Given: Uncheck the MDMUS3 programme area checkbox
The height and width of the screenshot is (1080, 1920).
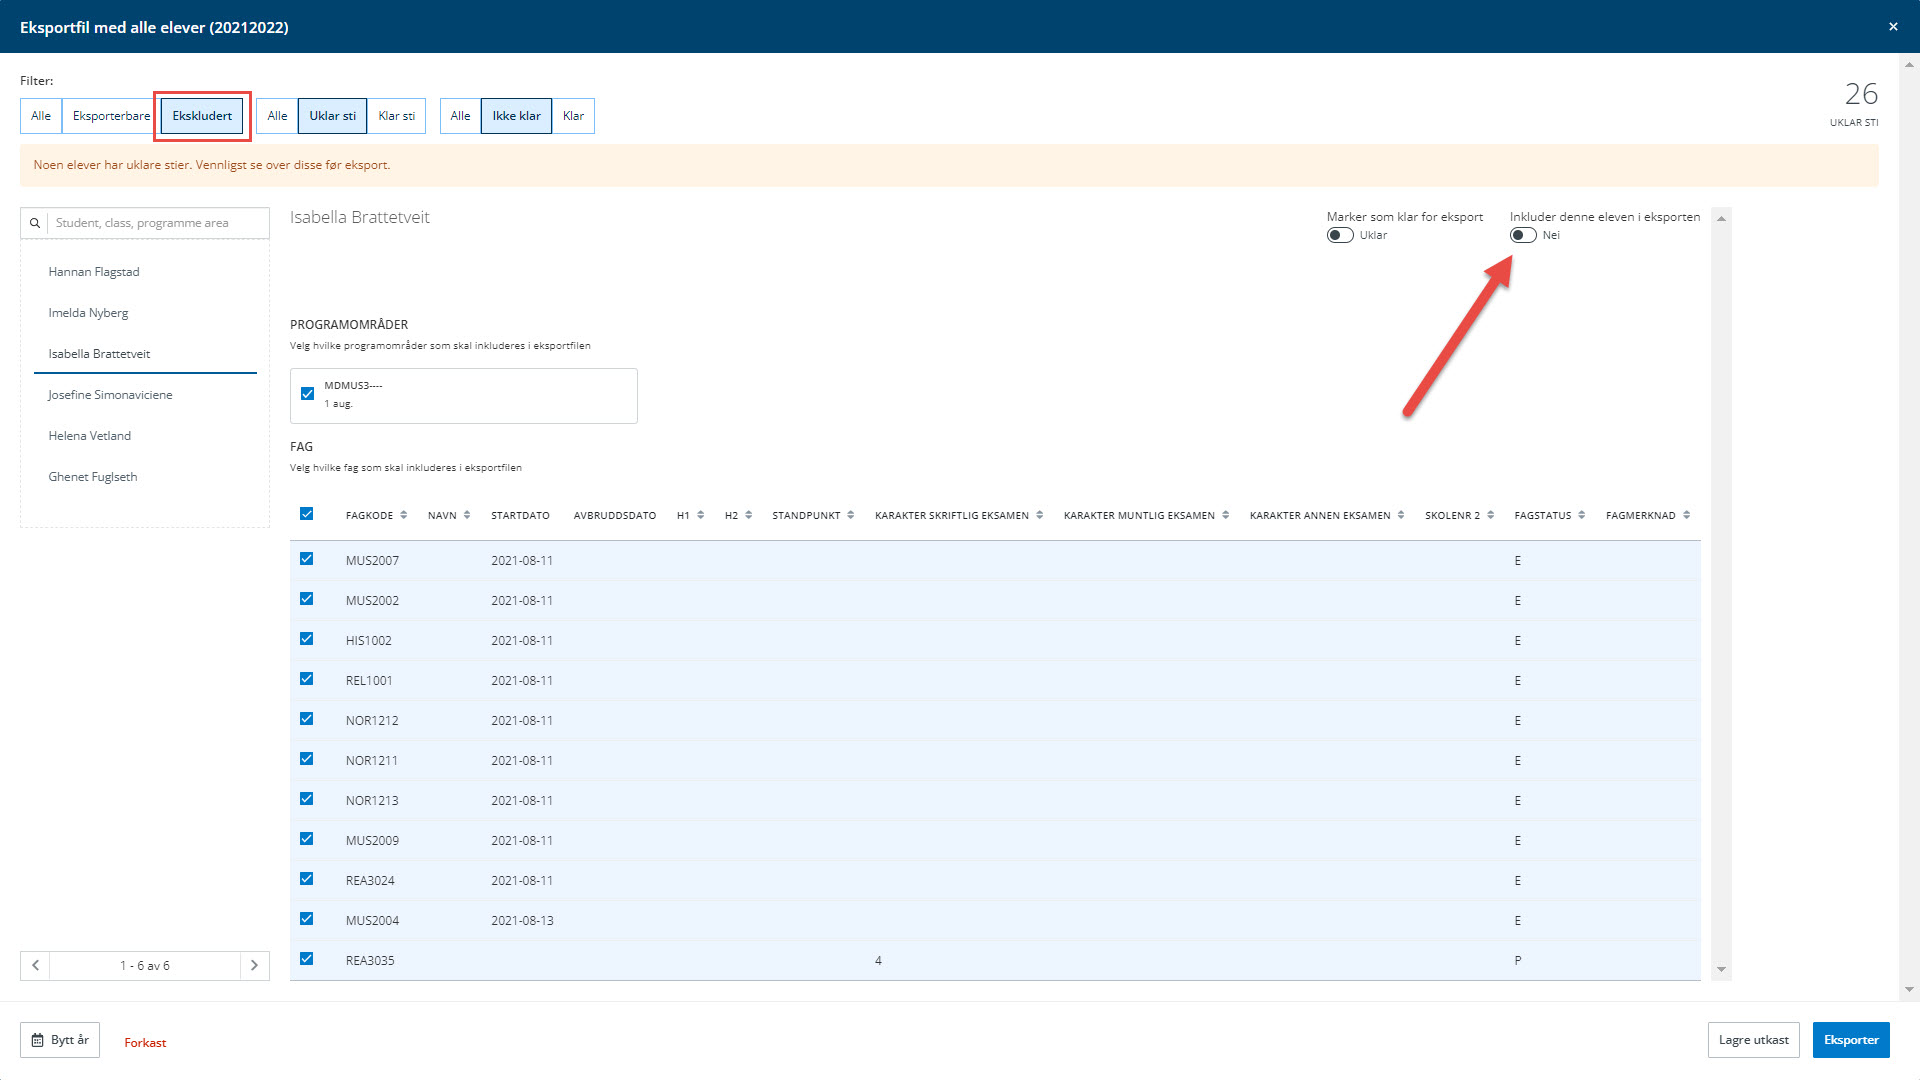Looking at the screenshot, I should [308, 394].
